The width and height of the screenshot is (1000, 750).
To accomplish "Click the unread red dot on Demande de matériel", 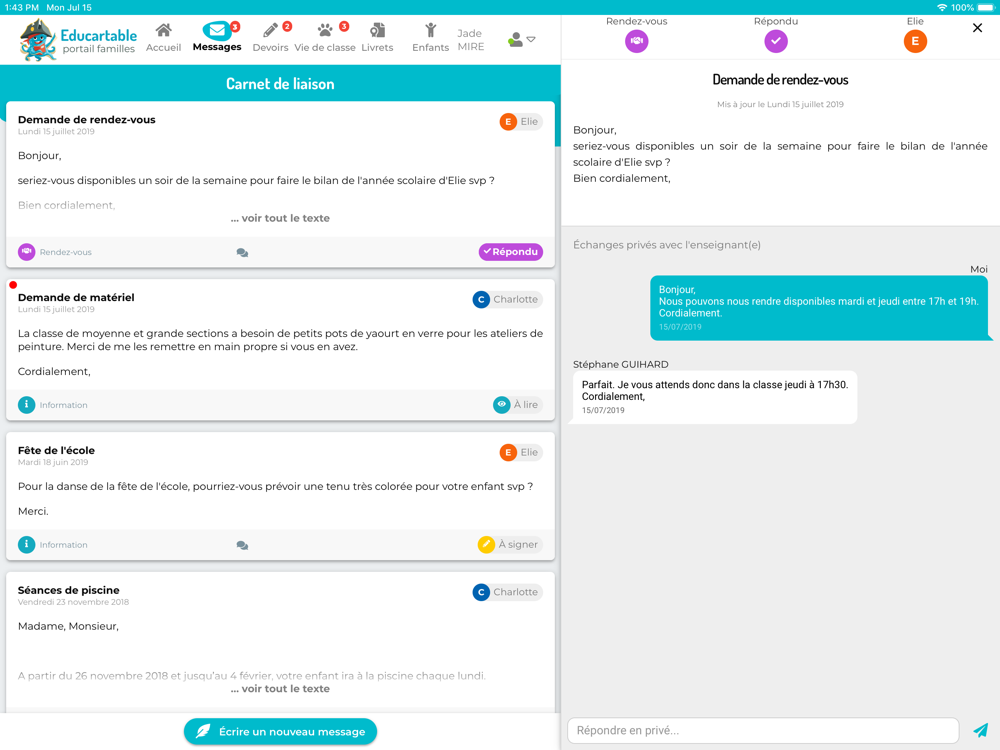I will coord(13,285).
